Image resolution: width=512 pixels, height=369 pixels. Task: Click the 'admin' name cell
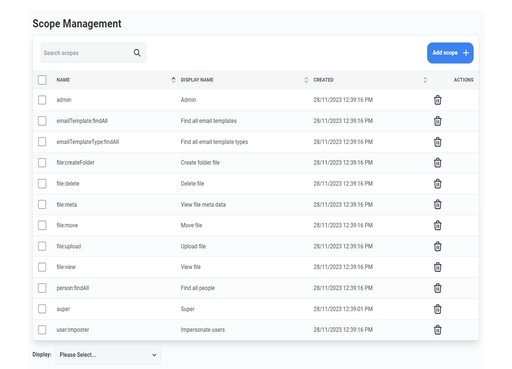click(64, 100)
